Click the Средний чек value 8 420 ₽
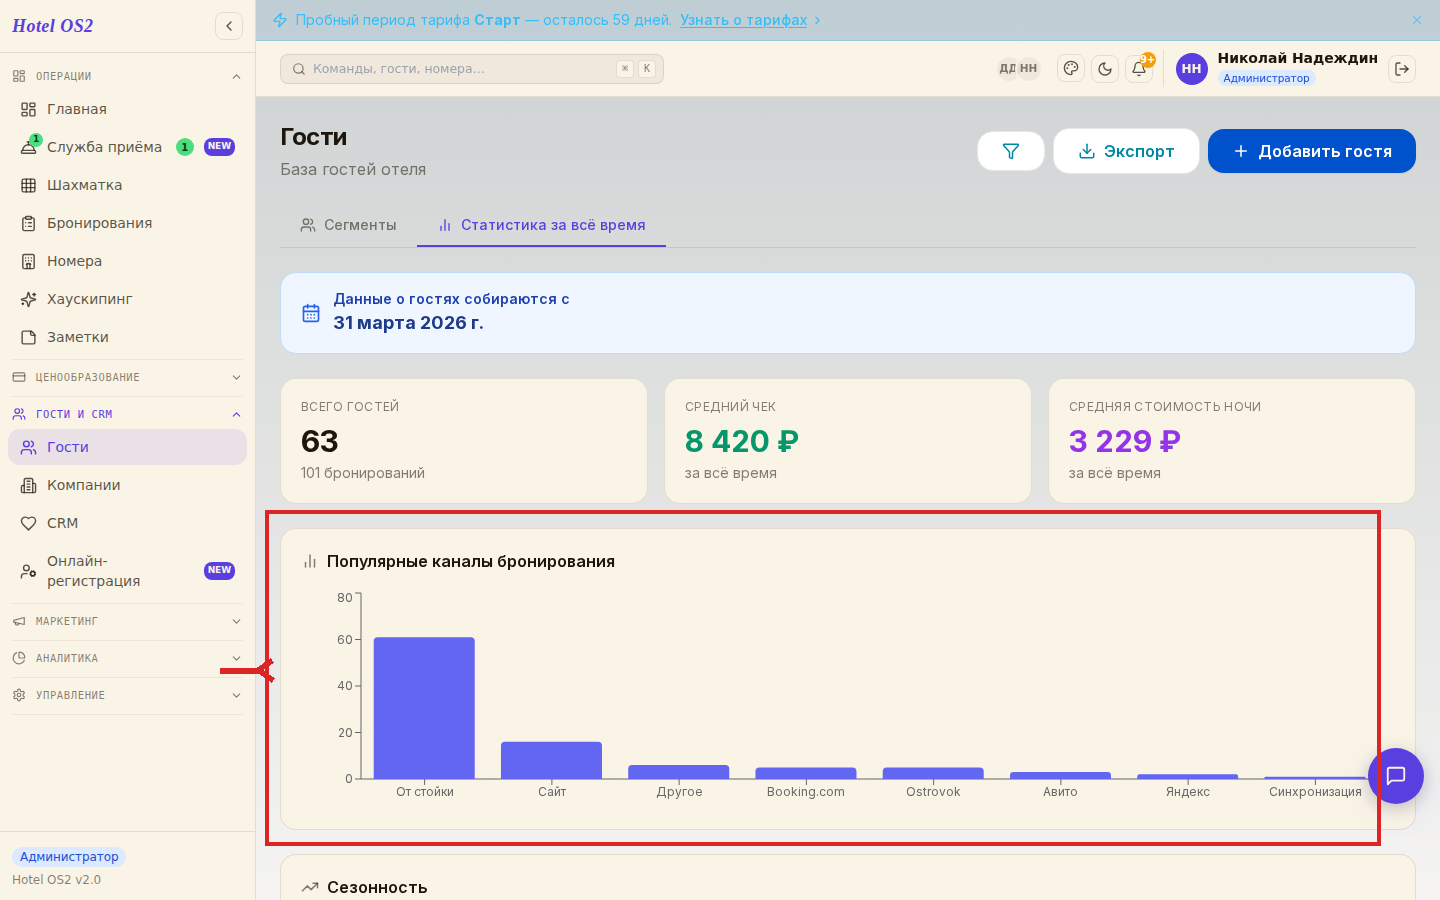Image resolution: width=1440 pixels, height=900 pixels. [x=742, y=441]
